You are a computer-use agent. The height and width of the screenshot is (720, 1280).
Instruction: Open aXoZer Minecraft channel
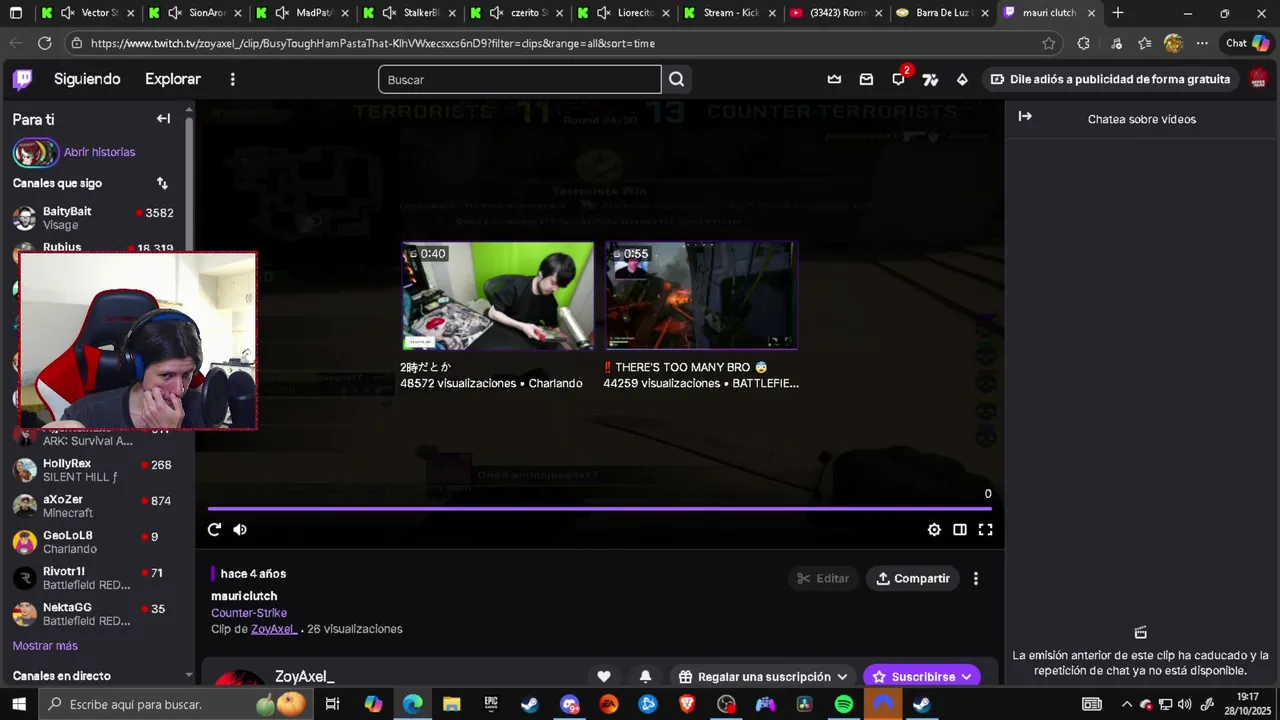[x=97, y=506]
